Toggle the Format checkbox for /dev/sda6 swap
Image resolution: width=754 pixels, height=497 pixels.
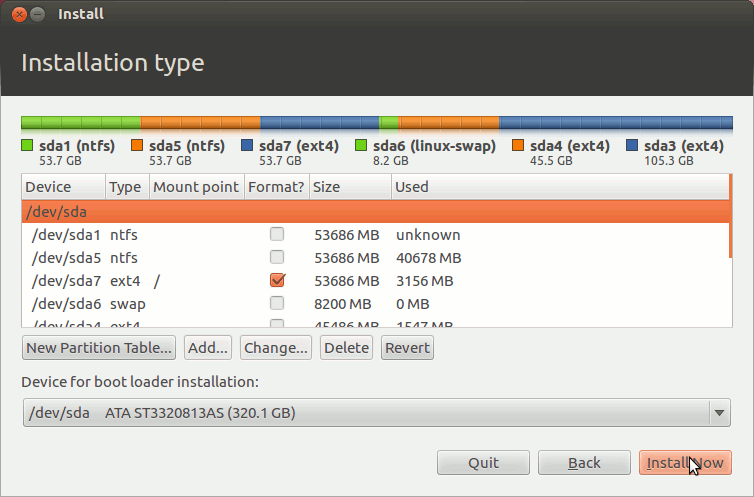pyautogui.click(x=277, y=304)
